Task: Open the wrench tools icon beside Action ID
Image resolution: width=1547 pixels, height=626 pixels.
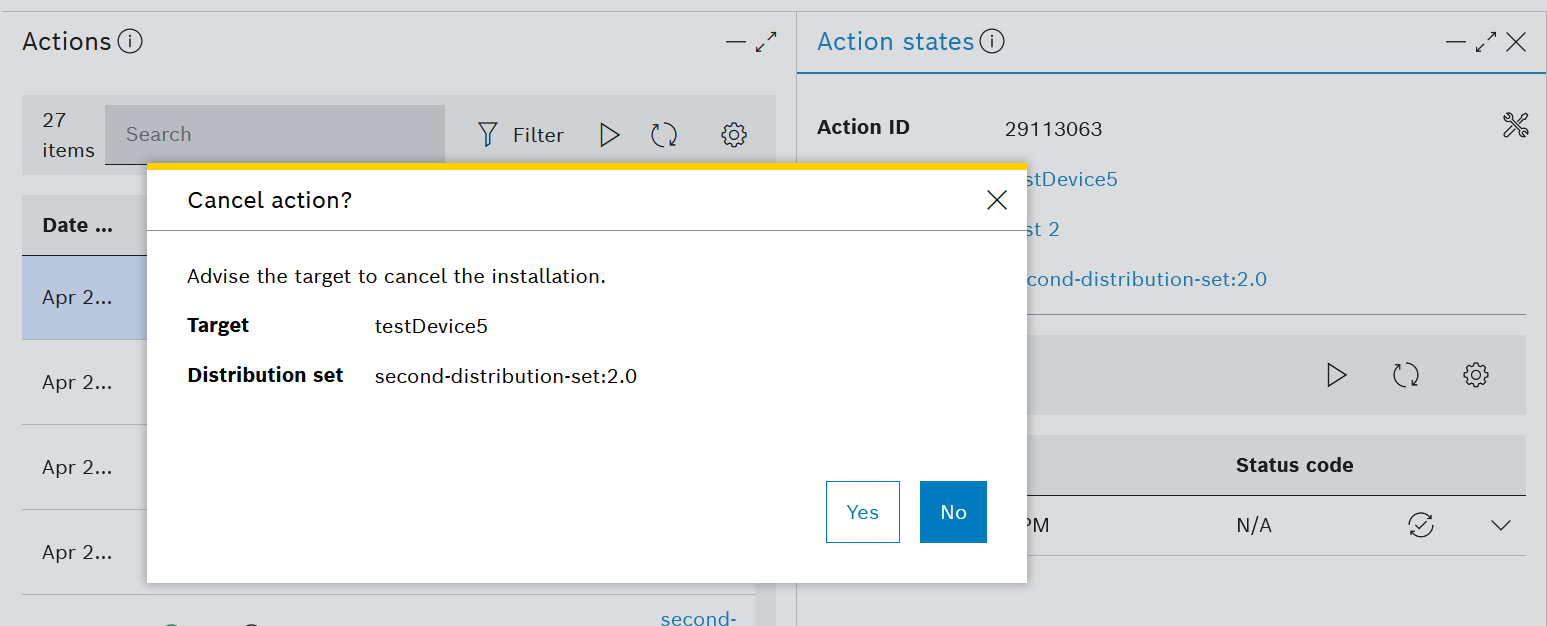Action: click(x=1515, y=126)
